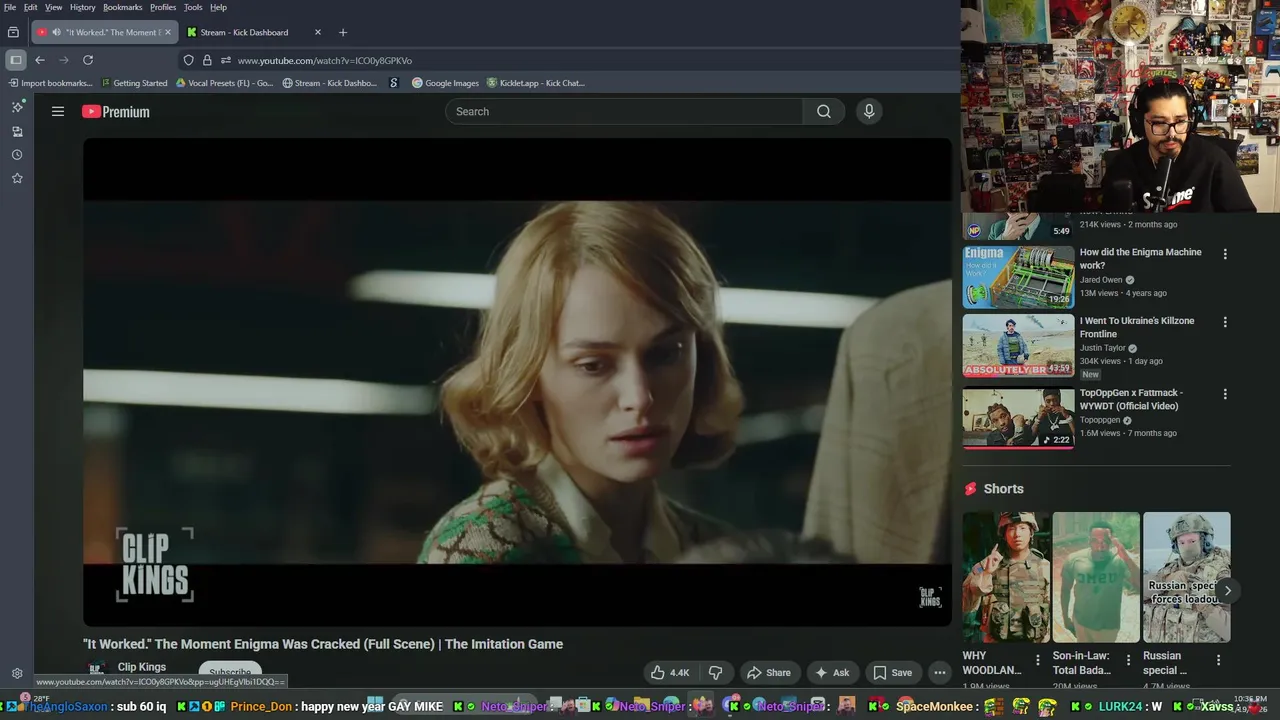The height and width of the screenshot is (720, 1280).
Task: Open synced tabs sidebar icon
Action: (17, 131)
